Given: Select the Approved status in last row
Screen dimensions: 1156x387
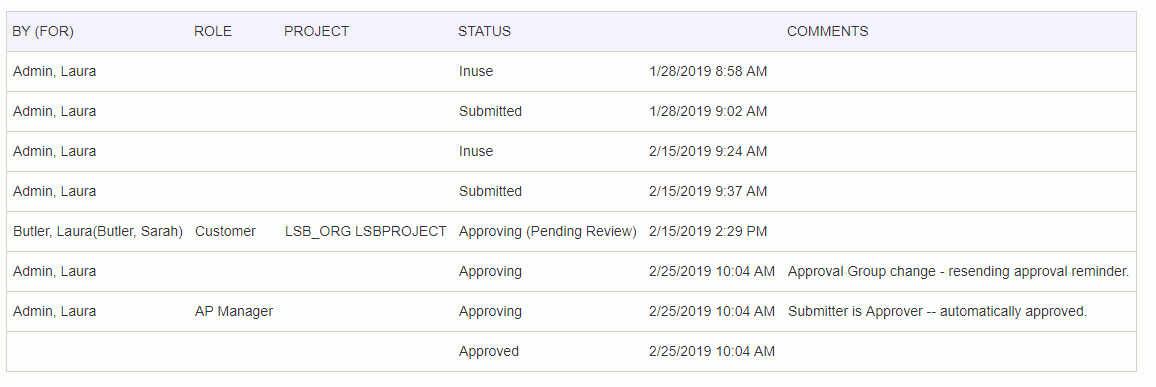Looking at the screenshot, I should coord(489,352).
